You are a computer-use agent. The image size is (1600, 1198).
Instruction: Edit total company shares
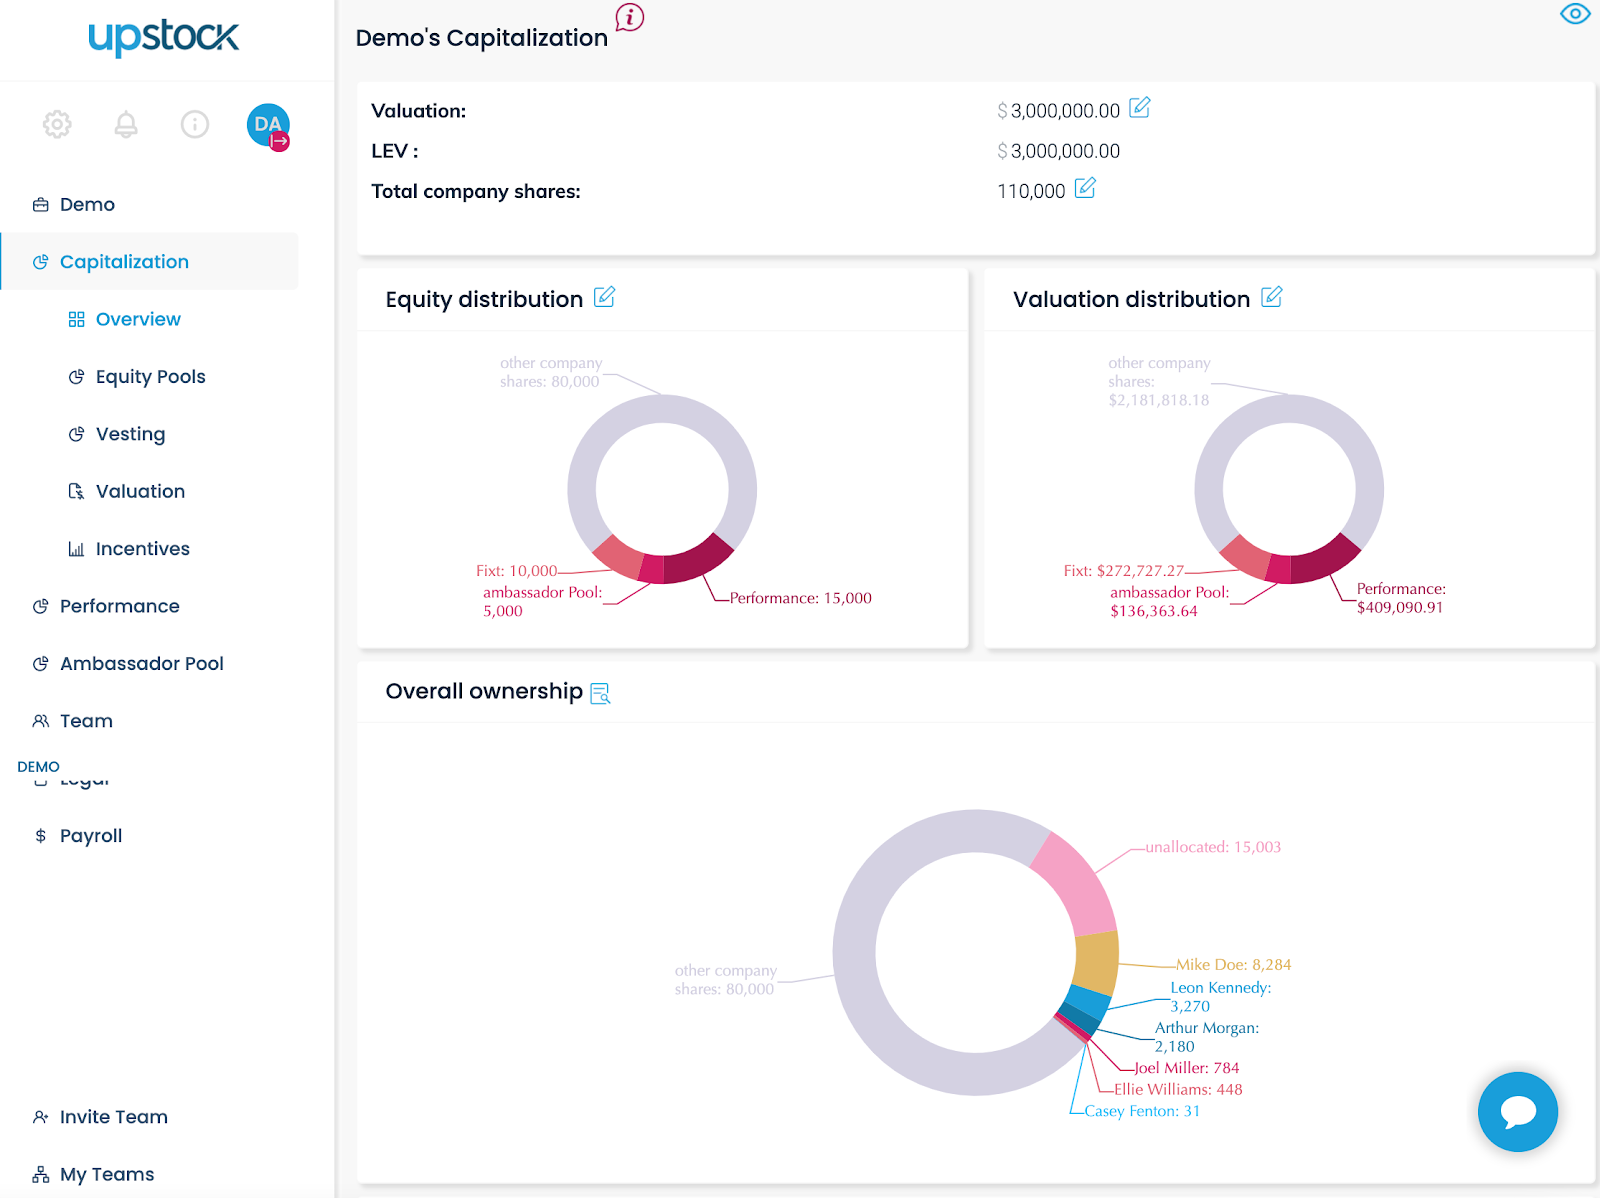[1085, 188]
